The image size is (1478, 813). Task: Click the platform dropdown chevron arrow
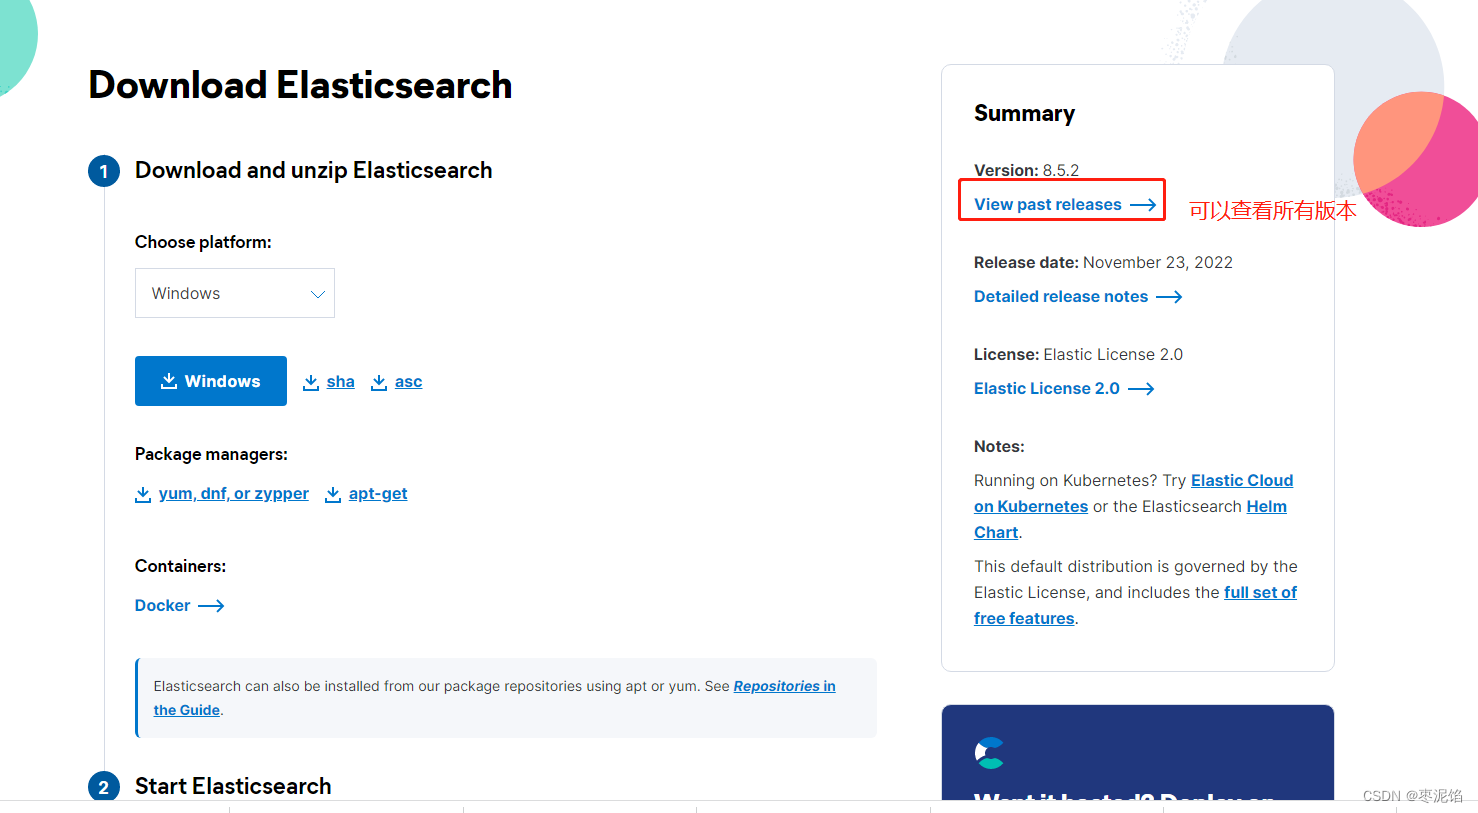tap(318, 294)
